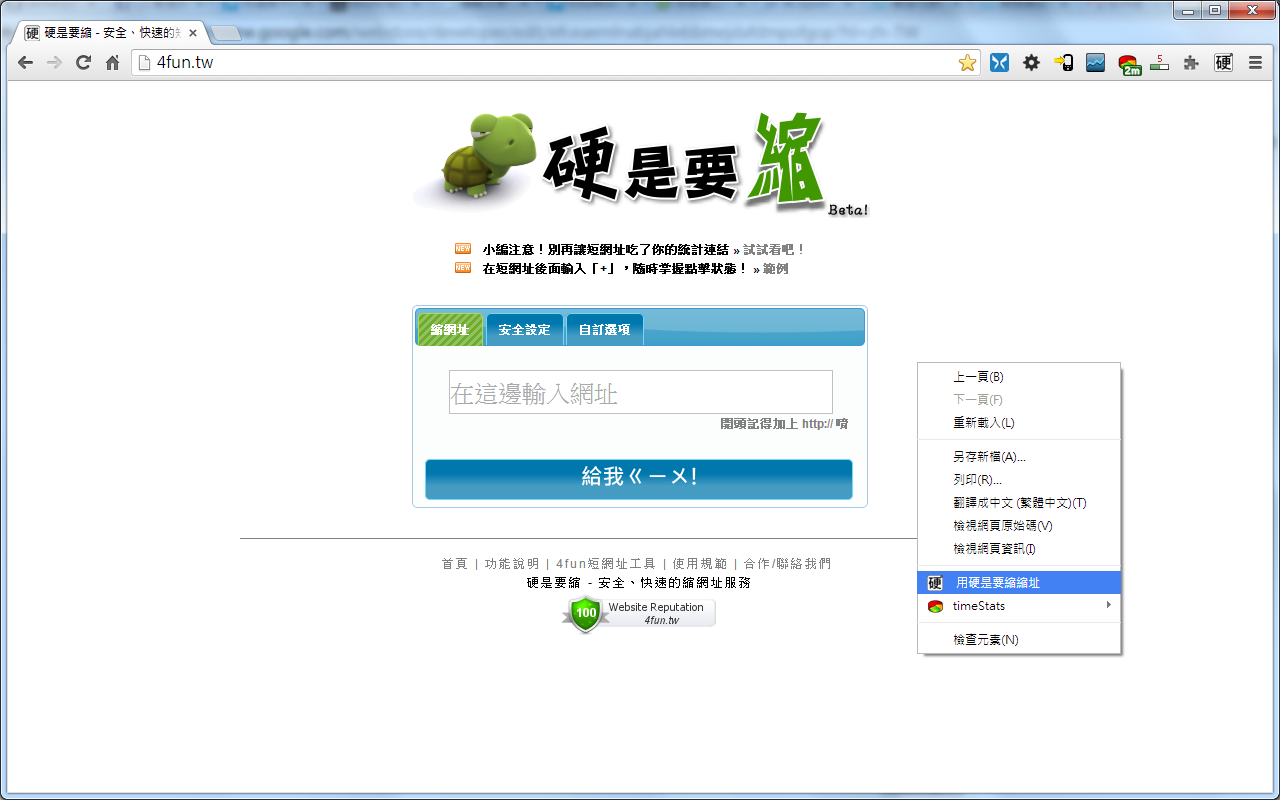Expand the timeStats submenu arrow

click(x=1108, y=605)
